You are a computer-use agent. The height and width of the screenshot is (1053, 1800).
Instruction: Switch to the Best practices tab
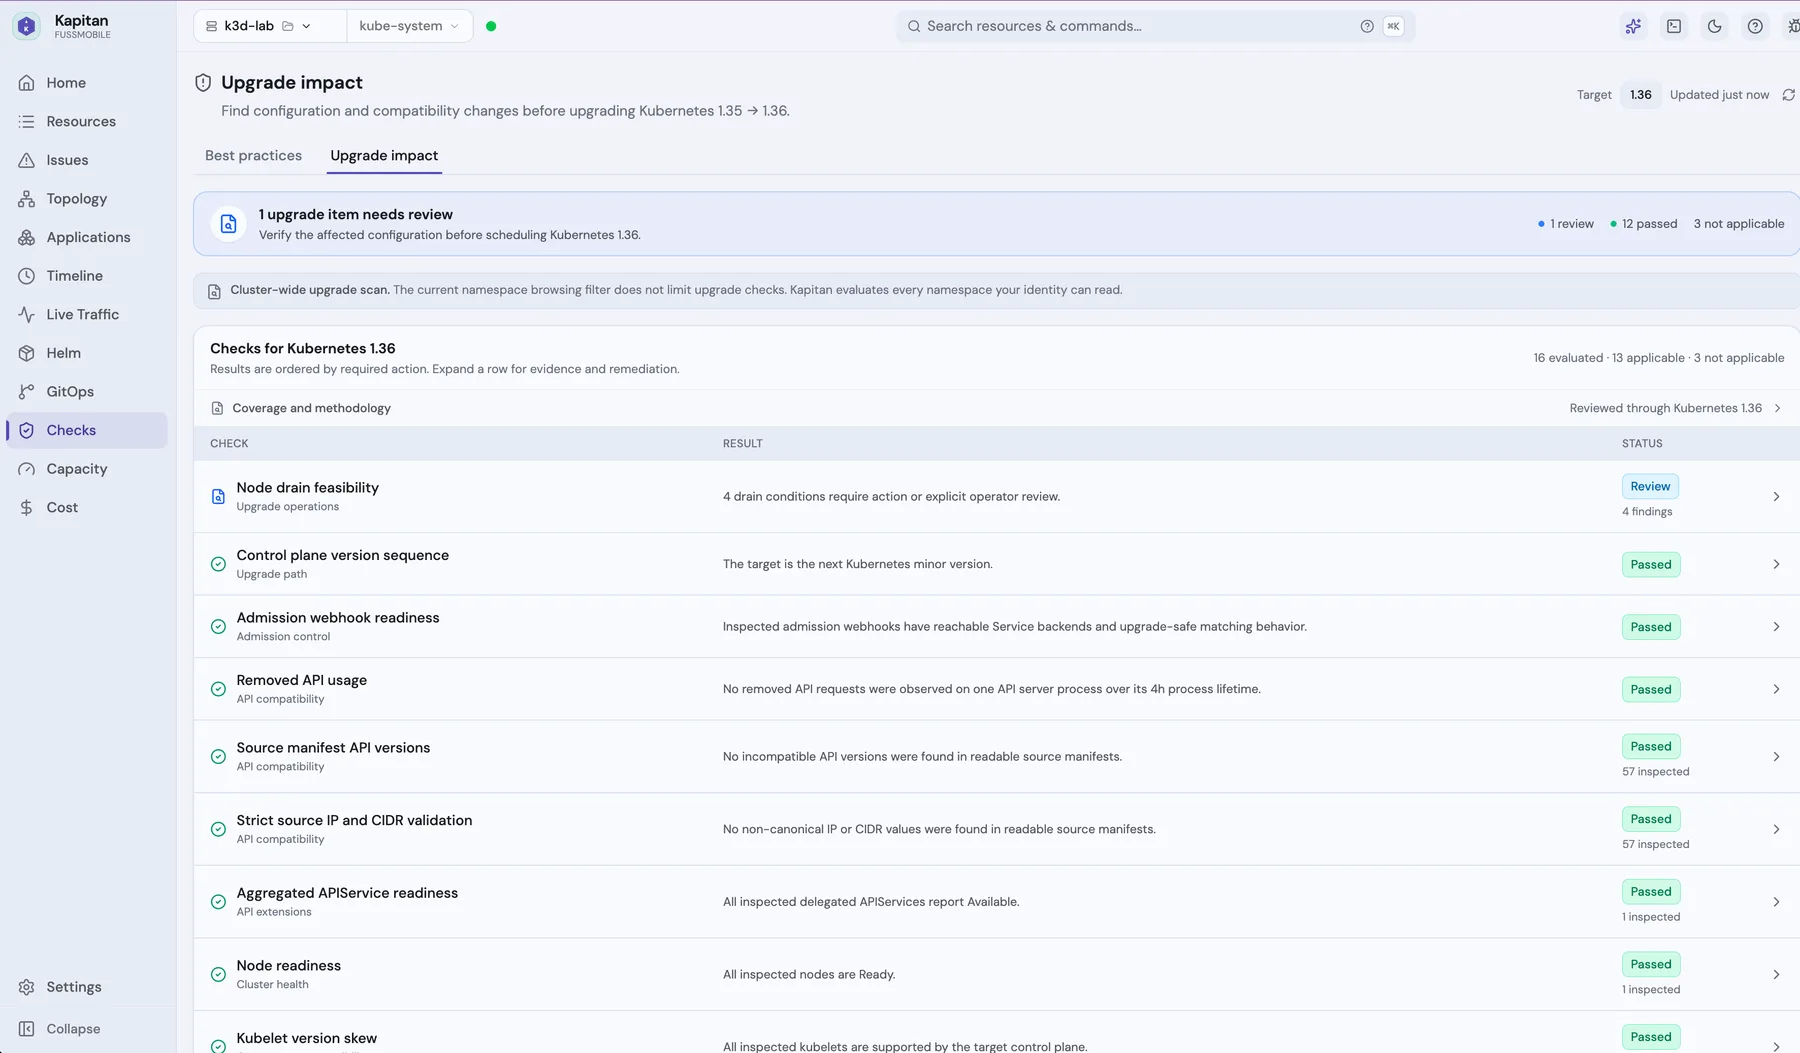pyautogui.click(x=253, y=156)
